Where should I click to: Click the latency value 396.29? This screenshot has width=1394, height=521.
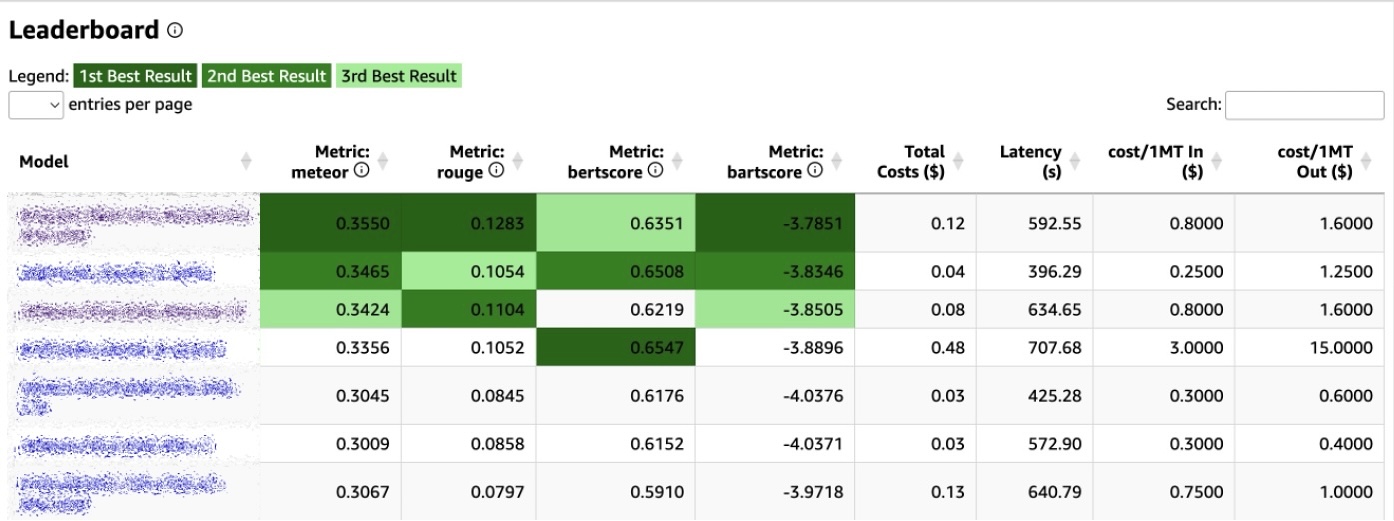click(1055, 272)
